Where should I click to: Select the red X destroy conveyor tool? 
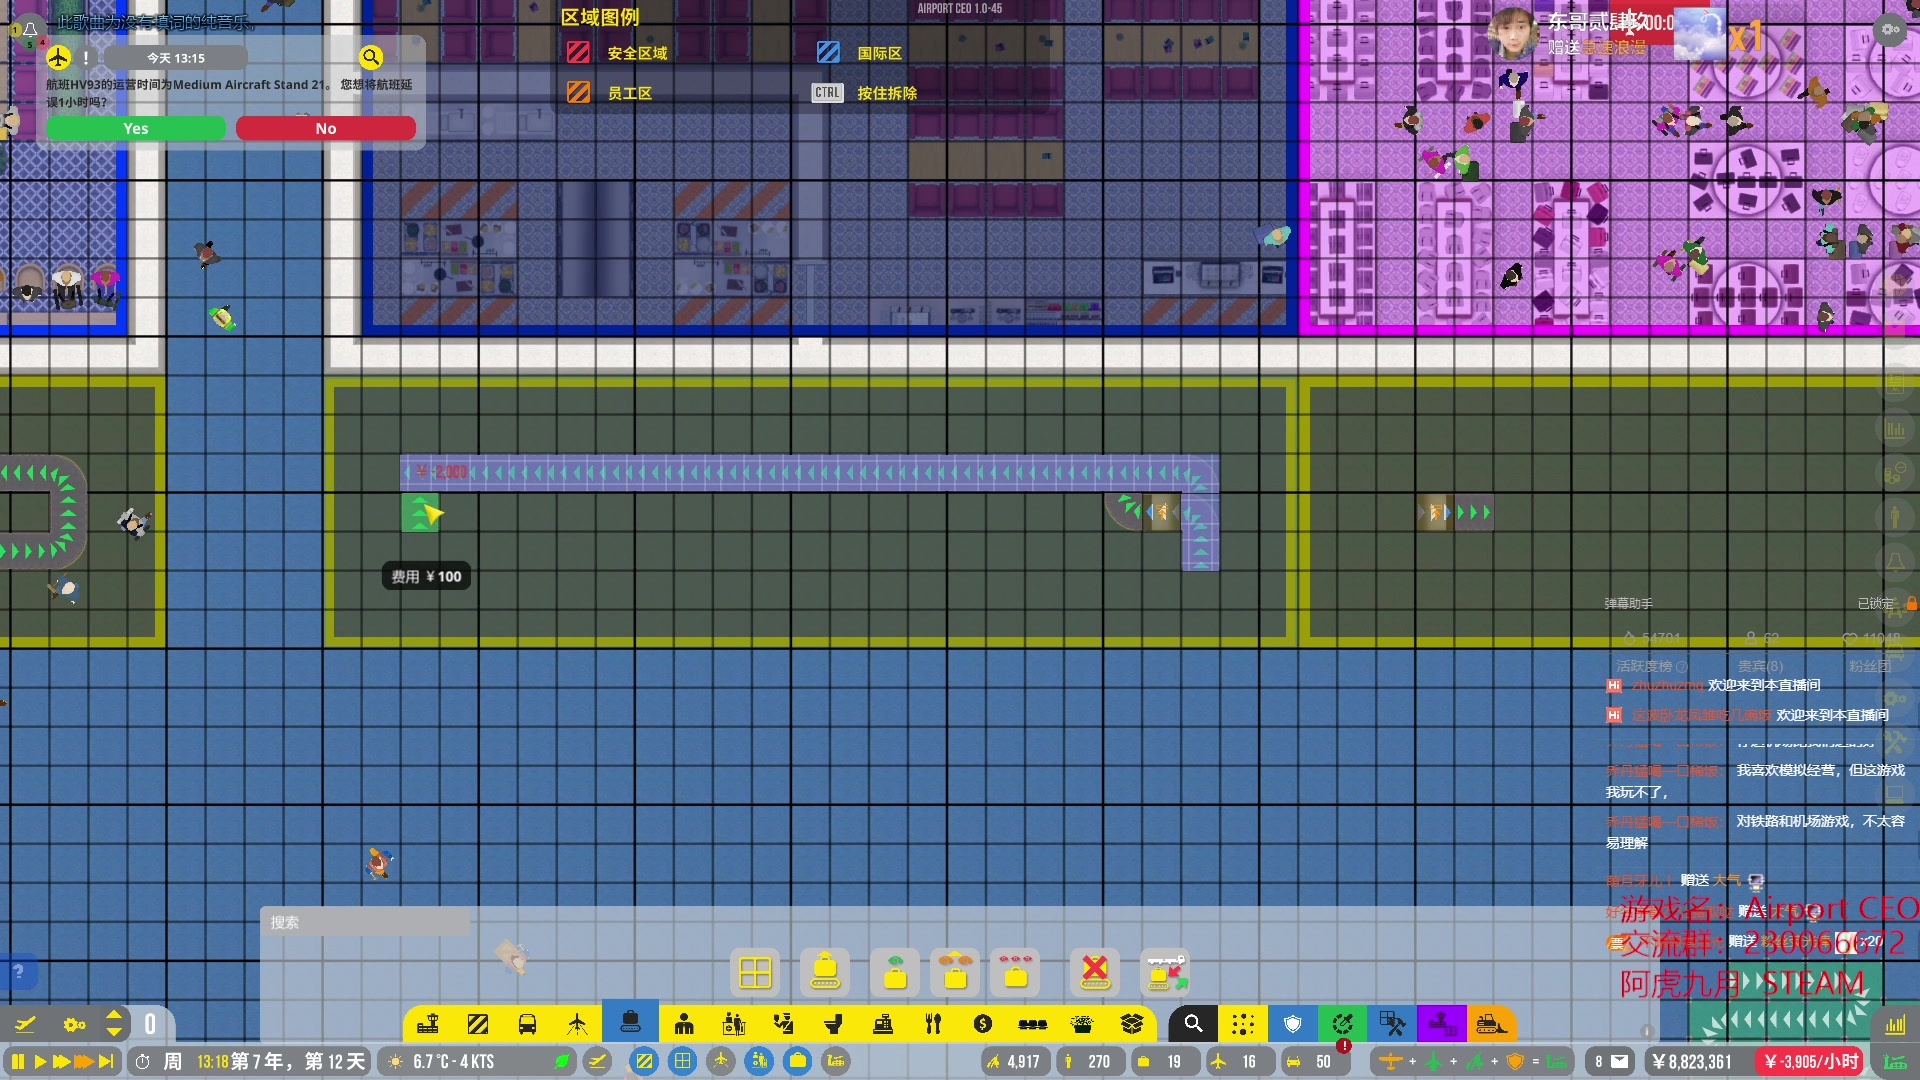pos(1095,972)
